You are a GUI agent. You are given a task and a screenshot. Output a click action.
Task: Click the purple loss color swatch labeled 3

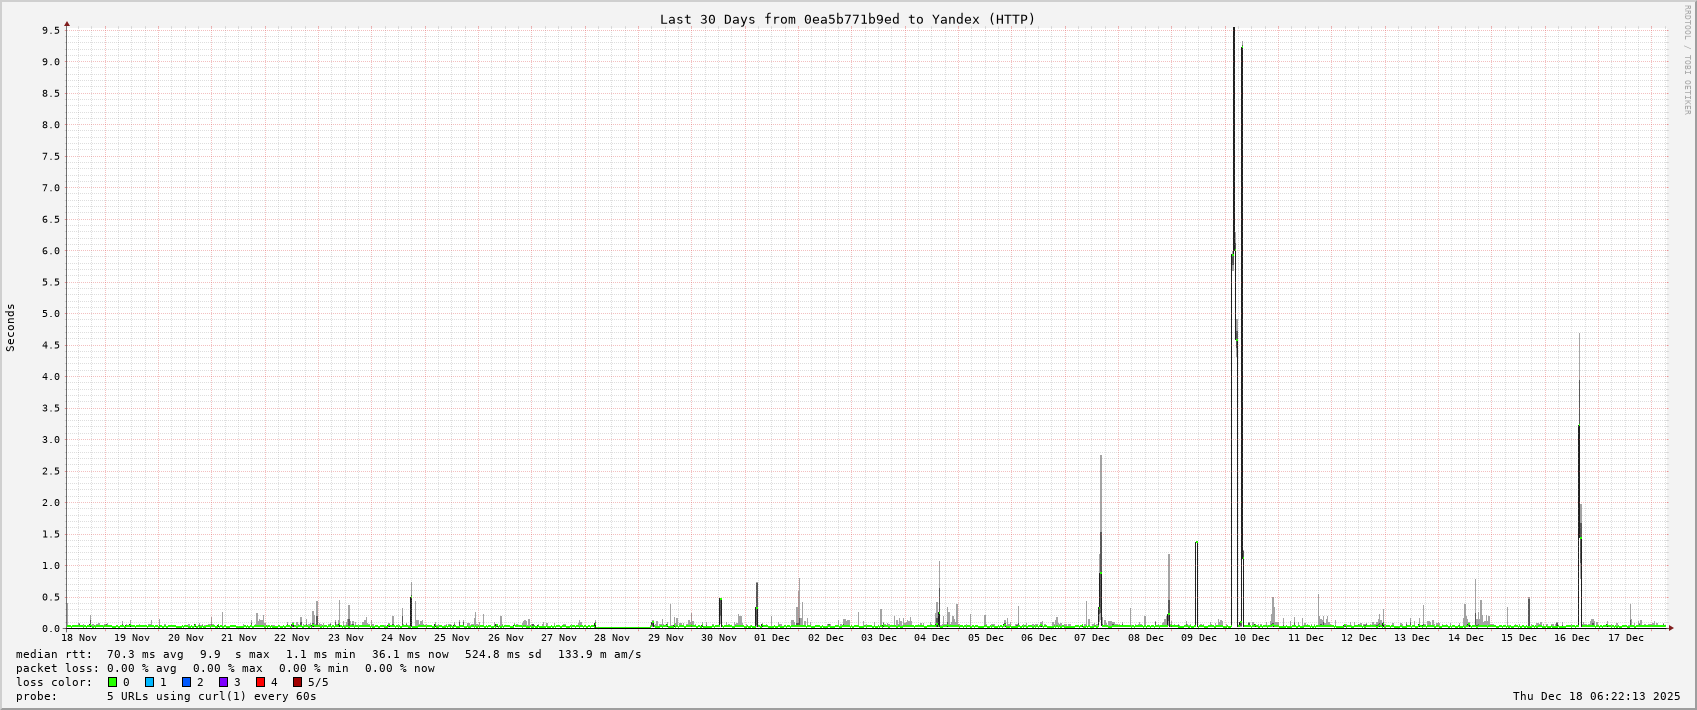pos(224,682)
